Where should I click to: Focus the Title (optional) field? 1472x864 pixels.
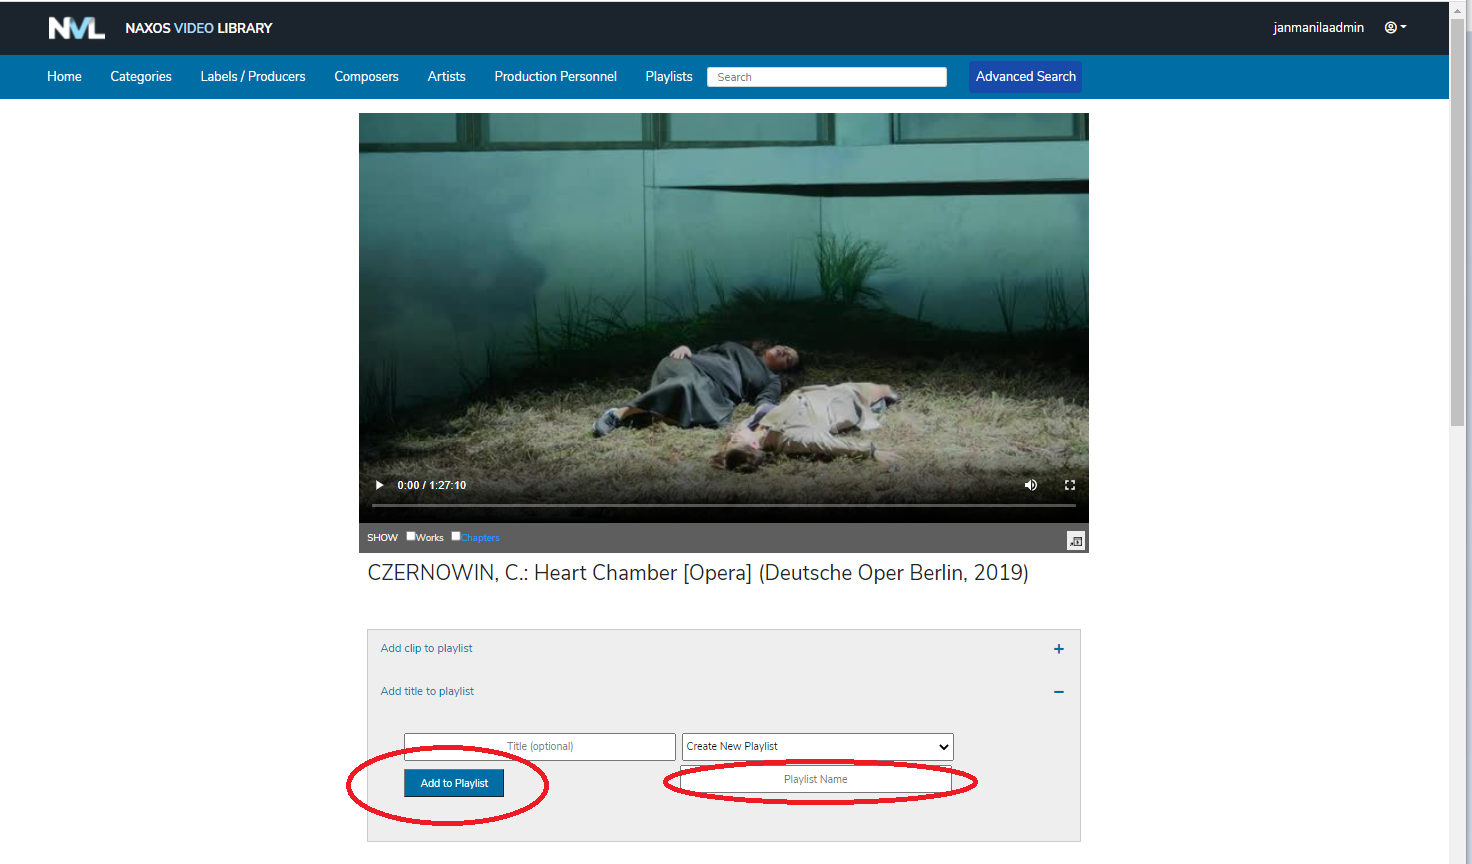click(x=540, y=747)
